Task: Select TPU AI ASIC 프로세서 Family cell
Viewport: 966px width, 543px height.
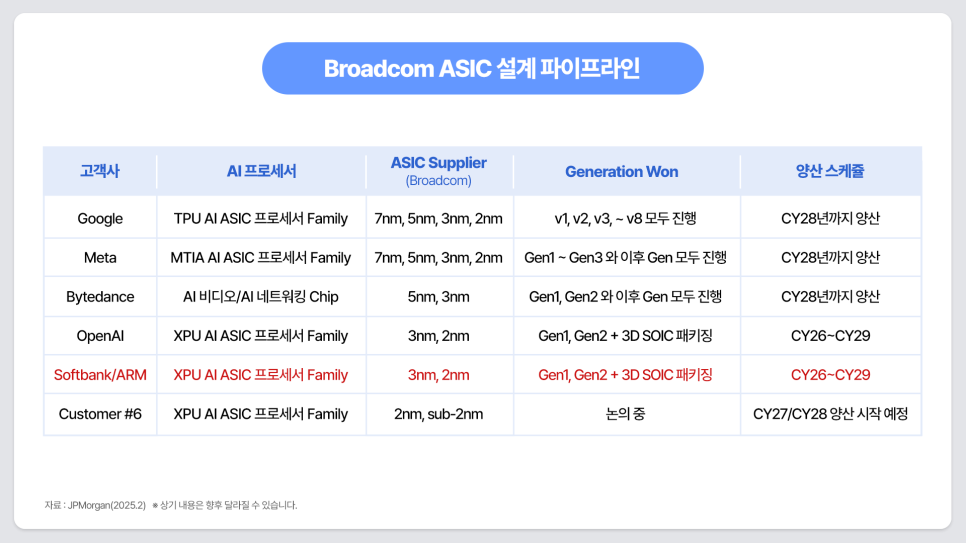Action: [261, 218]
